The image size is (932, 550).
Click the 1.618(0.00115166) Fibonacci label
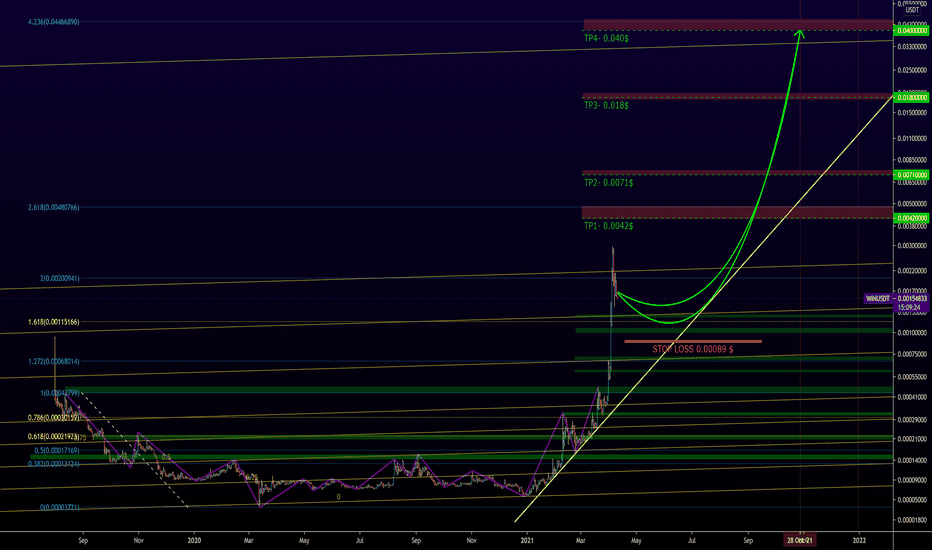click(x=53, y=322)
